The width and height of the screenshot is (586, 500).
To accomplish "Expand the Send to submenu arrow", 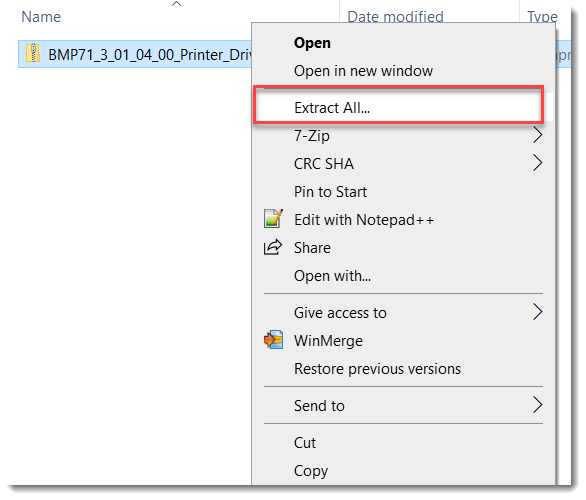I will 537,405.
